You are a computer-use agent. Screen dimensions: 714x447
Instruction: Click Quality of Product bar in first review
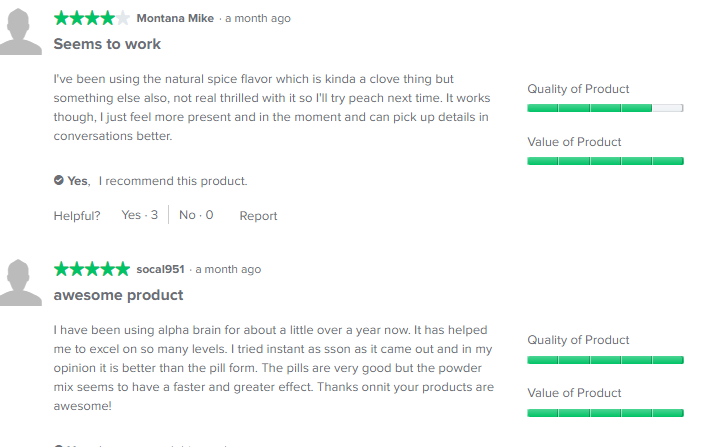point(605,108)
